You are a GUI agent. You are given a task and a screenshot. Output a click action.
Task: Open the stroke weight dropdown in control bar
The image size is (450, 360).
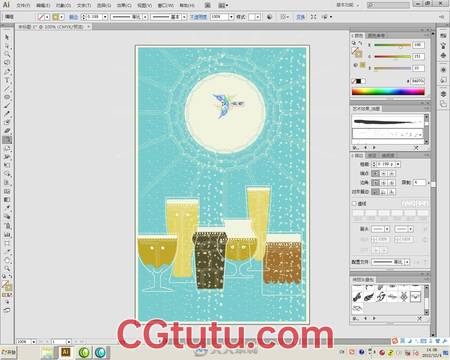[105, 17]
